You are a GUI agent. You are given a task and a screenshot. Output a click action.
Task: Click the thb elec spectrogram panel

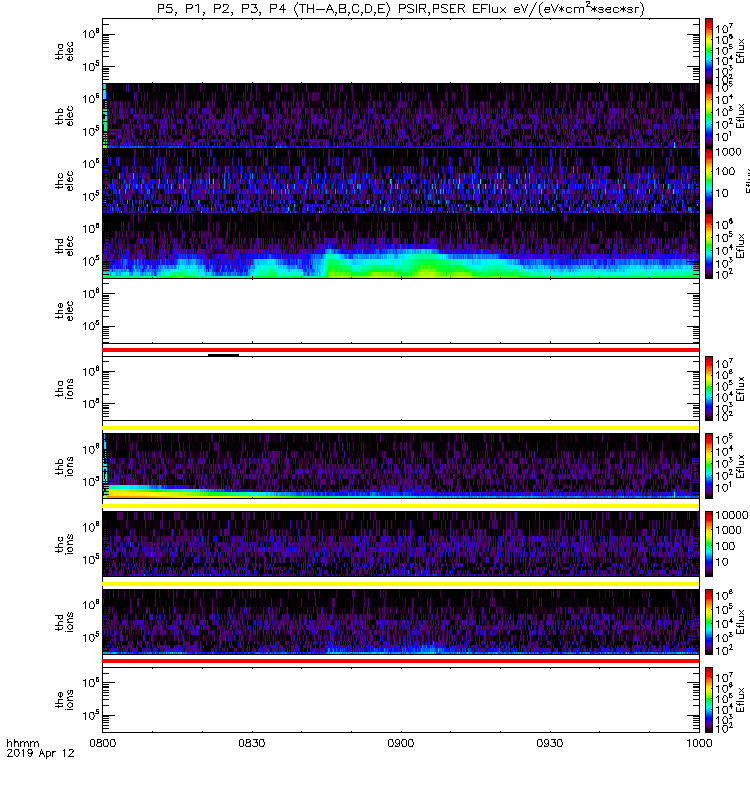[x=401, y=116]
